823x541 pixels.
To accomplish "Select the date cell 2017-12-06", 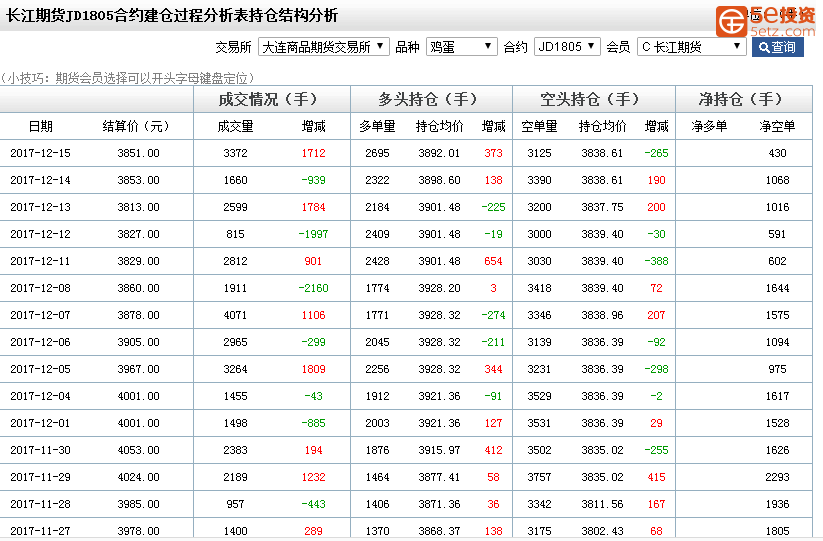I will click(40, 342).
